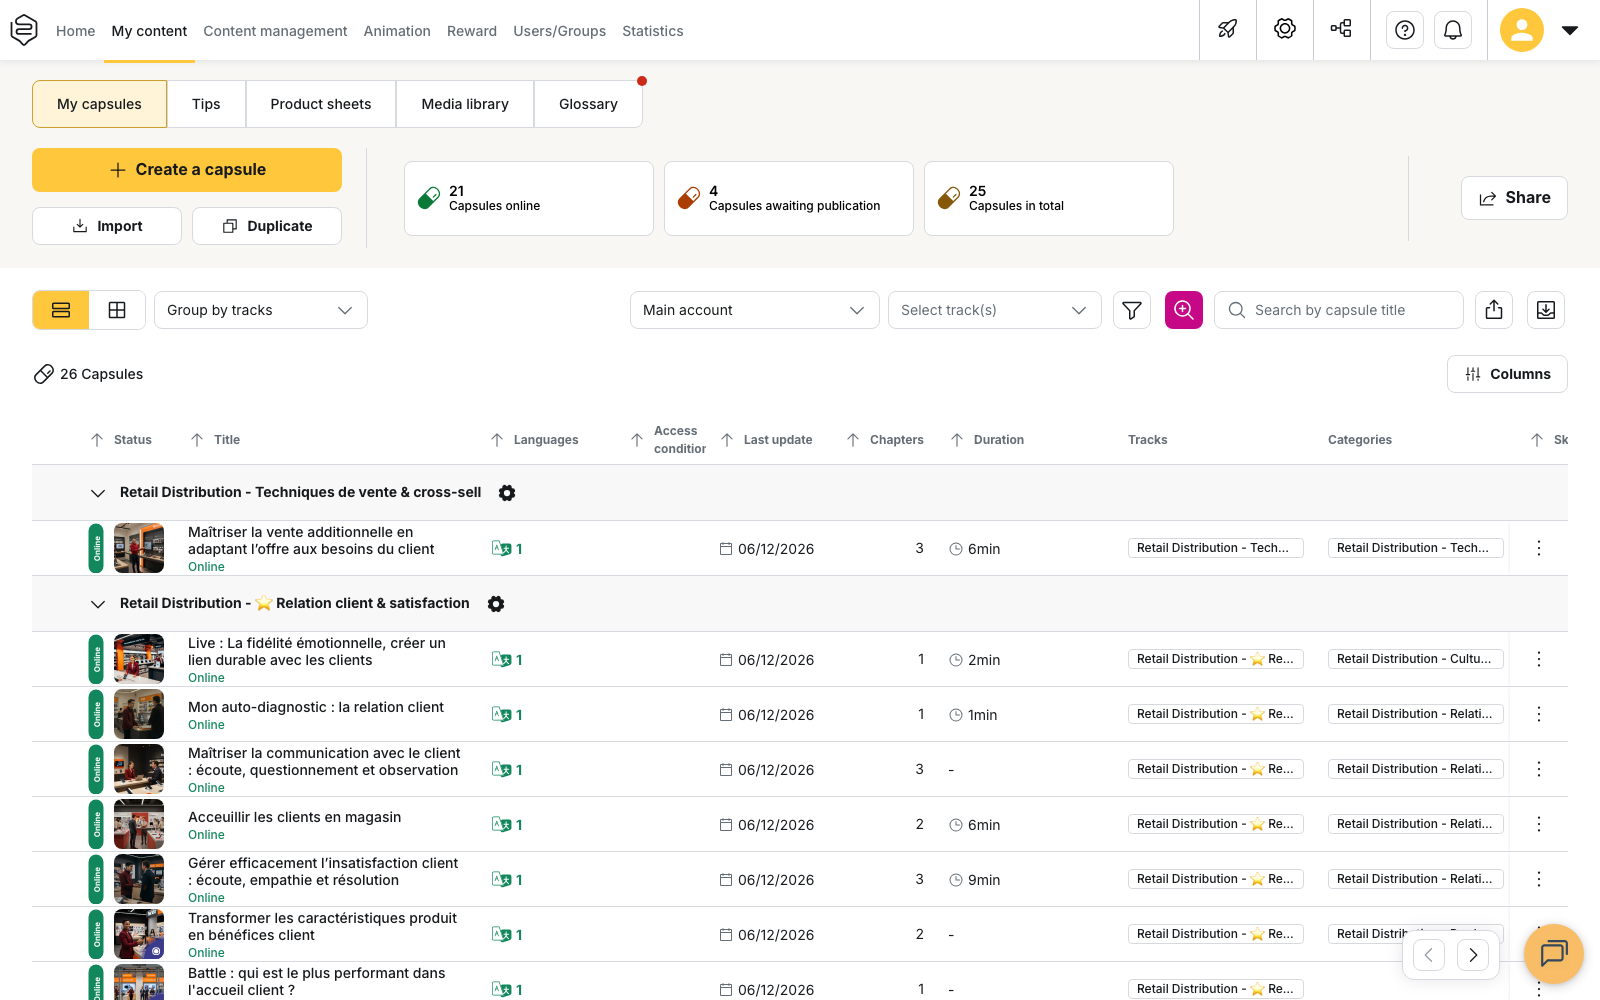Go to Content management menu
The image size is (1600, 1000).
tap(275, 31)
